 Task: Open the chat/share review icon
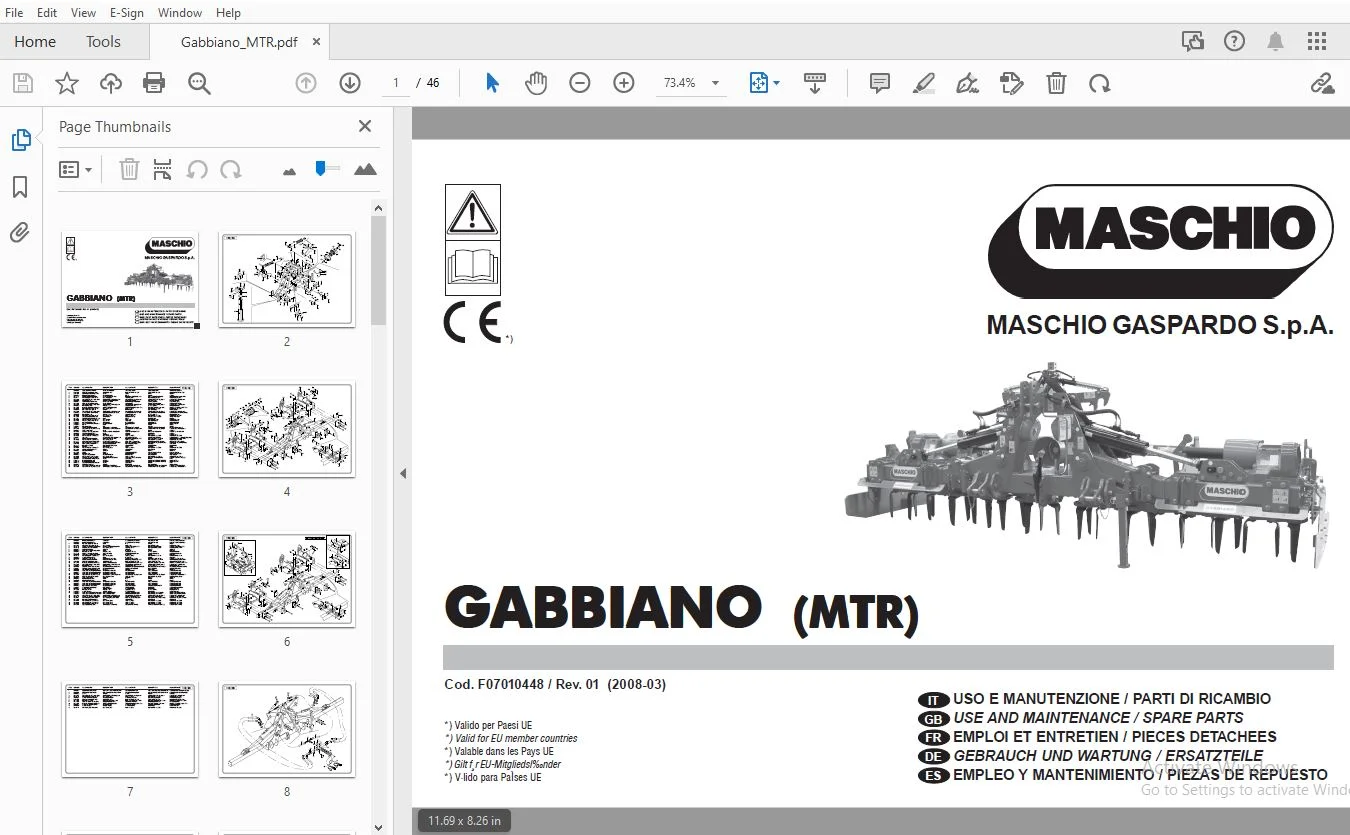coord(1192,41)
